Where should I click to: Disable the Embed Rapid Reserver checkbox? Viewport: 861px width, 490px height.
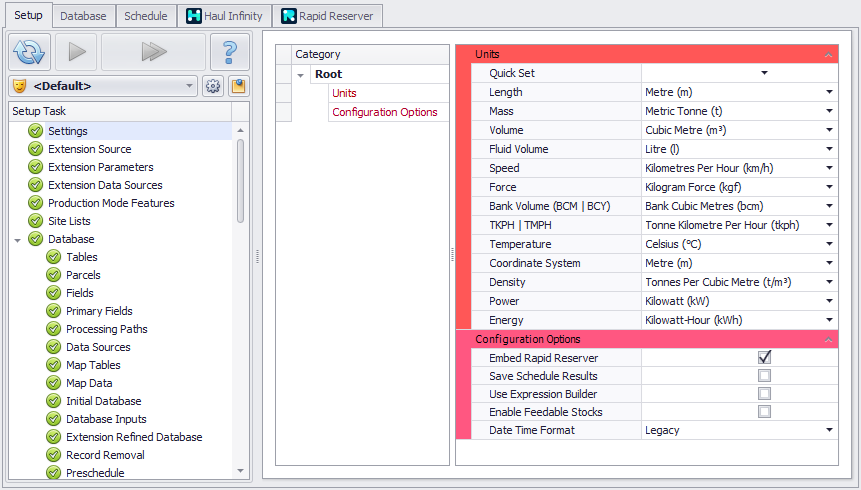coord(764,357)
